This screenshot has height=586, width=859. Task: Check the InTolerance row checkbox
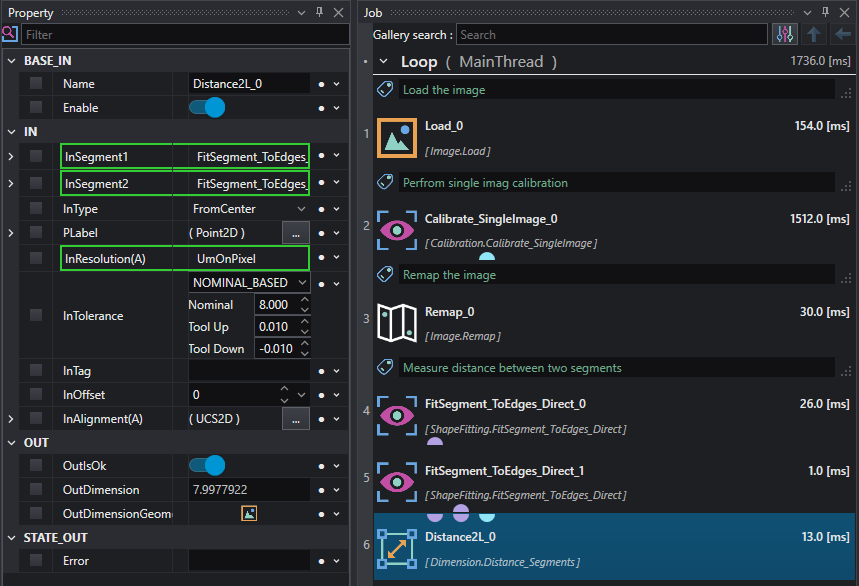pyautogui.click(x=36, y=315)
